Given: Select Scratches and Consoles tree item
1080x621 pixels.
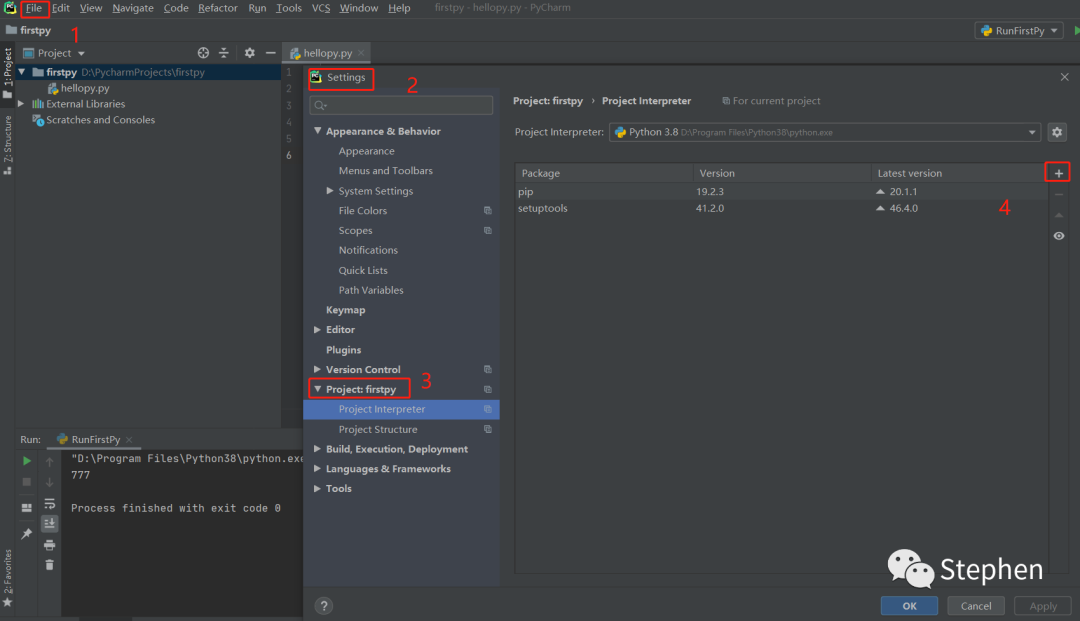Looking at the screenshot, I should (x=101, y=120).
